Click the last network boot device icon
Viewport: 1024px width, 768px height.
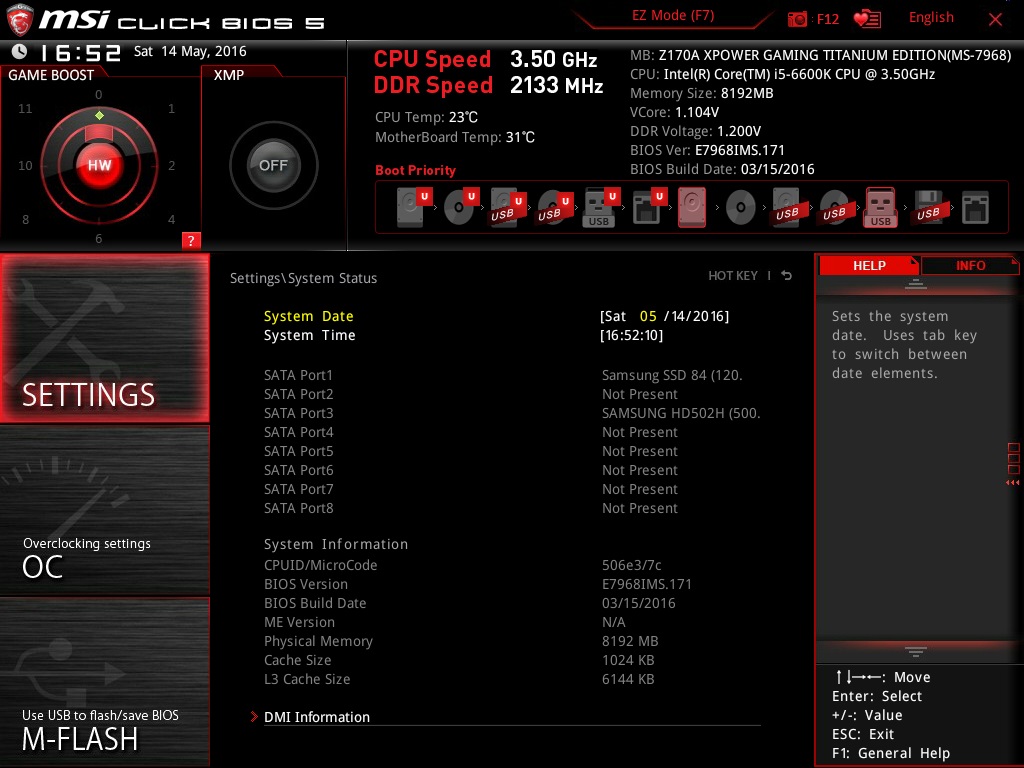coord(975,208)
